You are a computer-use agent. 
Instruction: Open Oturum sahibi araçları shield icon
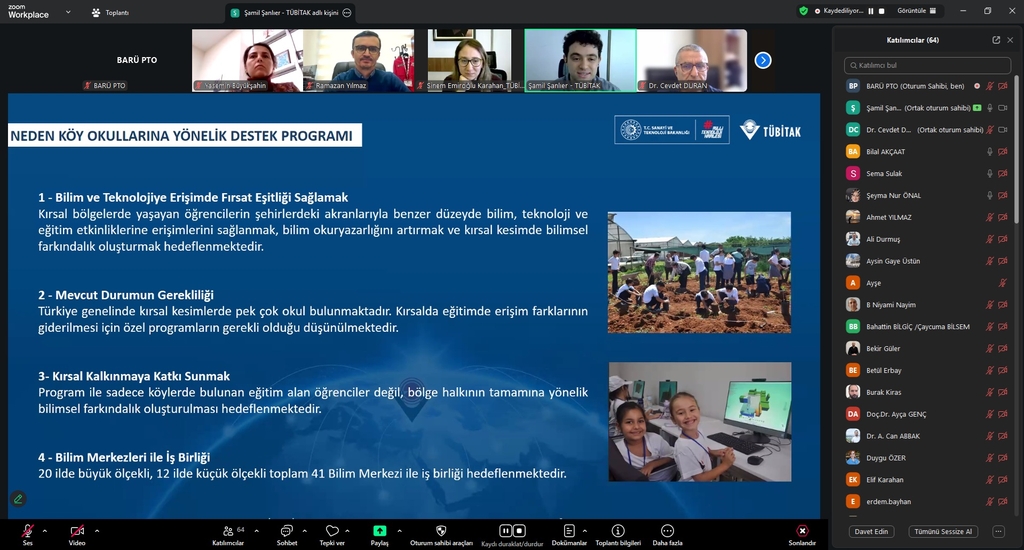point(441,530)
